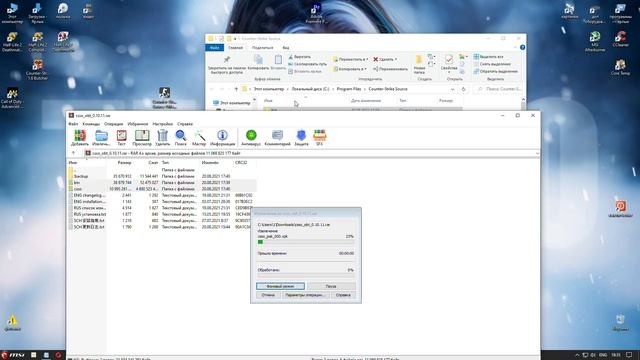
Task: Open the Мастер (Wizard) wand icon
Action: coord(199,136)
